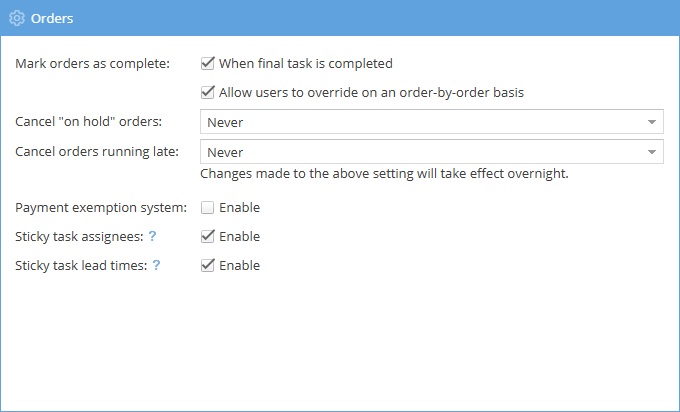680x412 pixels.
Task: Click the Orders panel title text
Action: click(x=52, y=18)
